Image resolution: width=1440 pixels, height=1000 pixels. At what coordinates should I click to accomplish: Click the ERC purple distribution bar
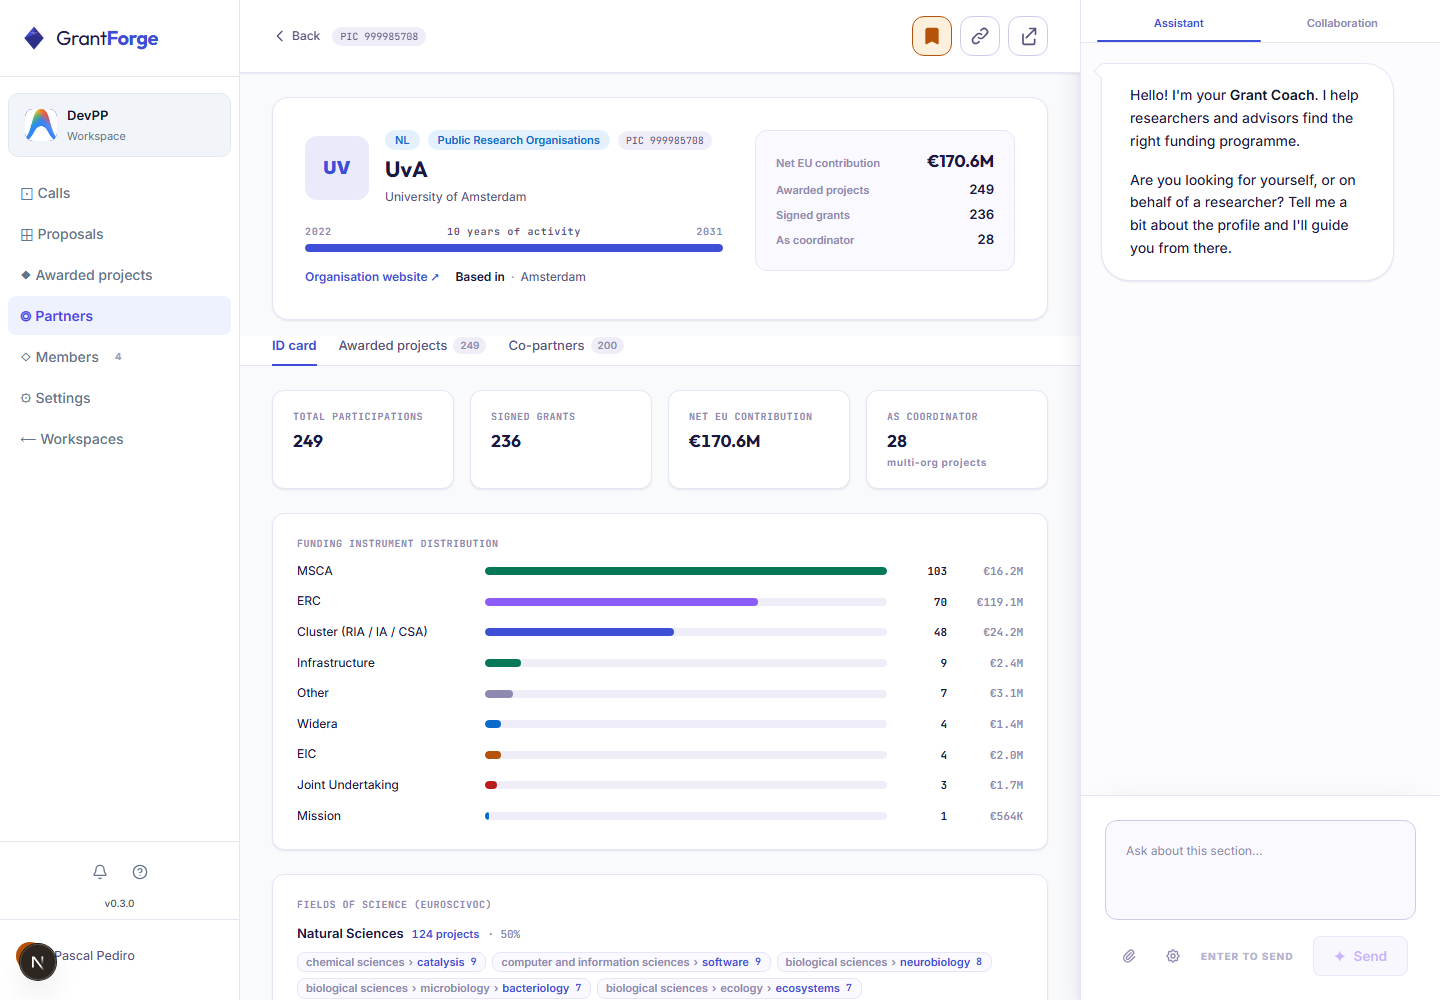pyautogui.click(x=621, y=602)
